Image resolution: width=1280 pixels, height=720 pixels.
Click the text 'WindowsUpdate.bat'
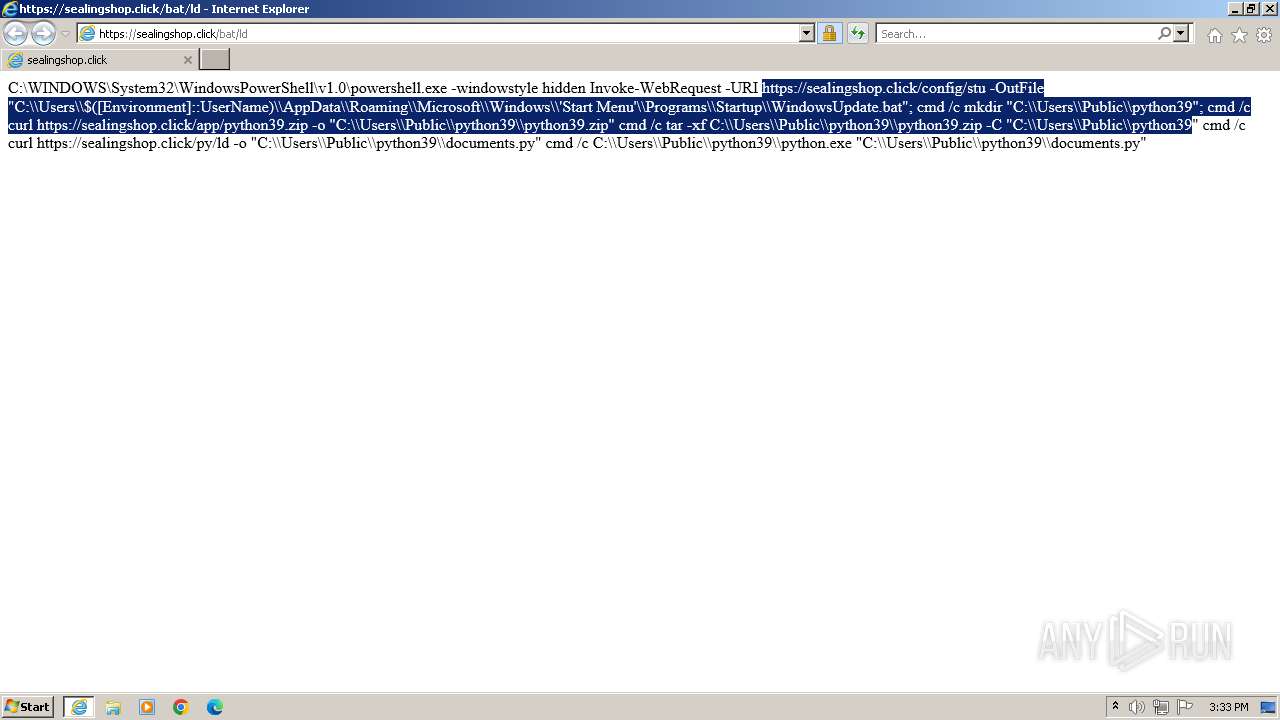point(839,106)
